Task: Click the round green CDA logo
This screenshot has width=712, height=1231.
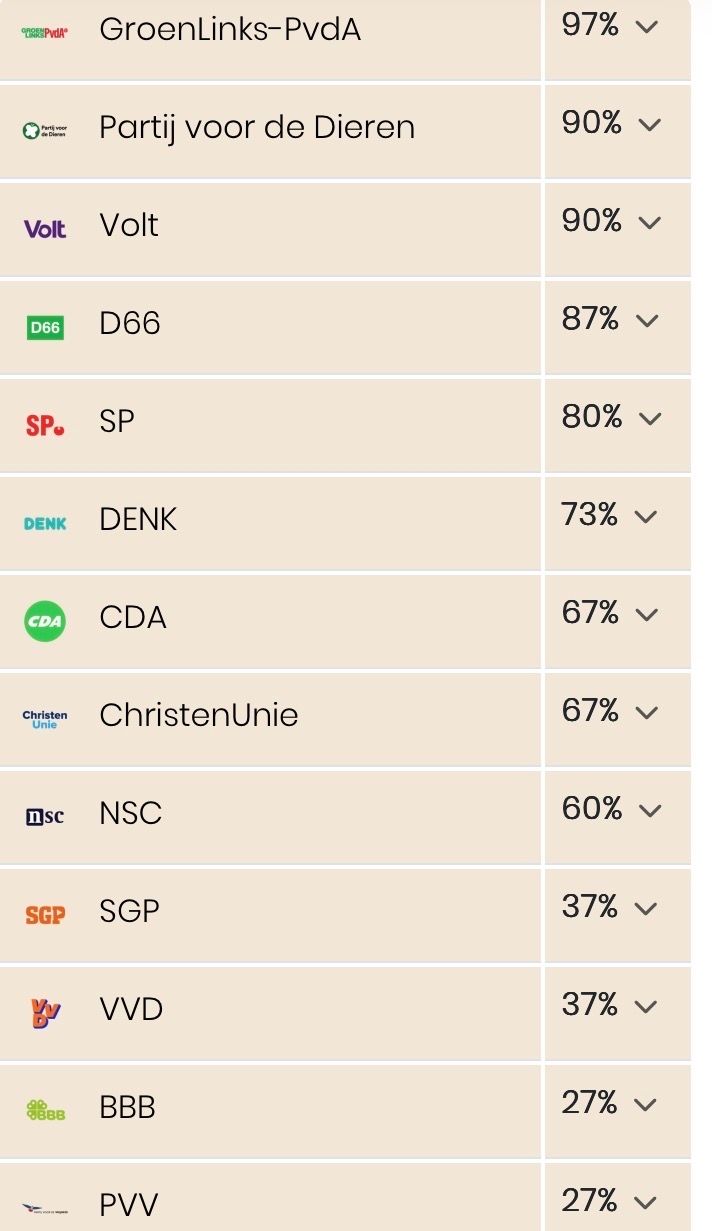Action: (x=45, y=620)
